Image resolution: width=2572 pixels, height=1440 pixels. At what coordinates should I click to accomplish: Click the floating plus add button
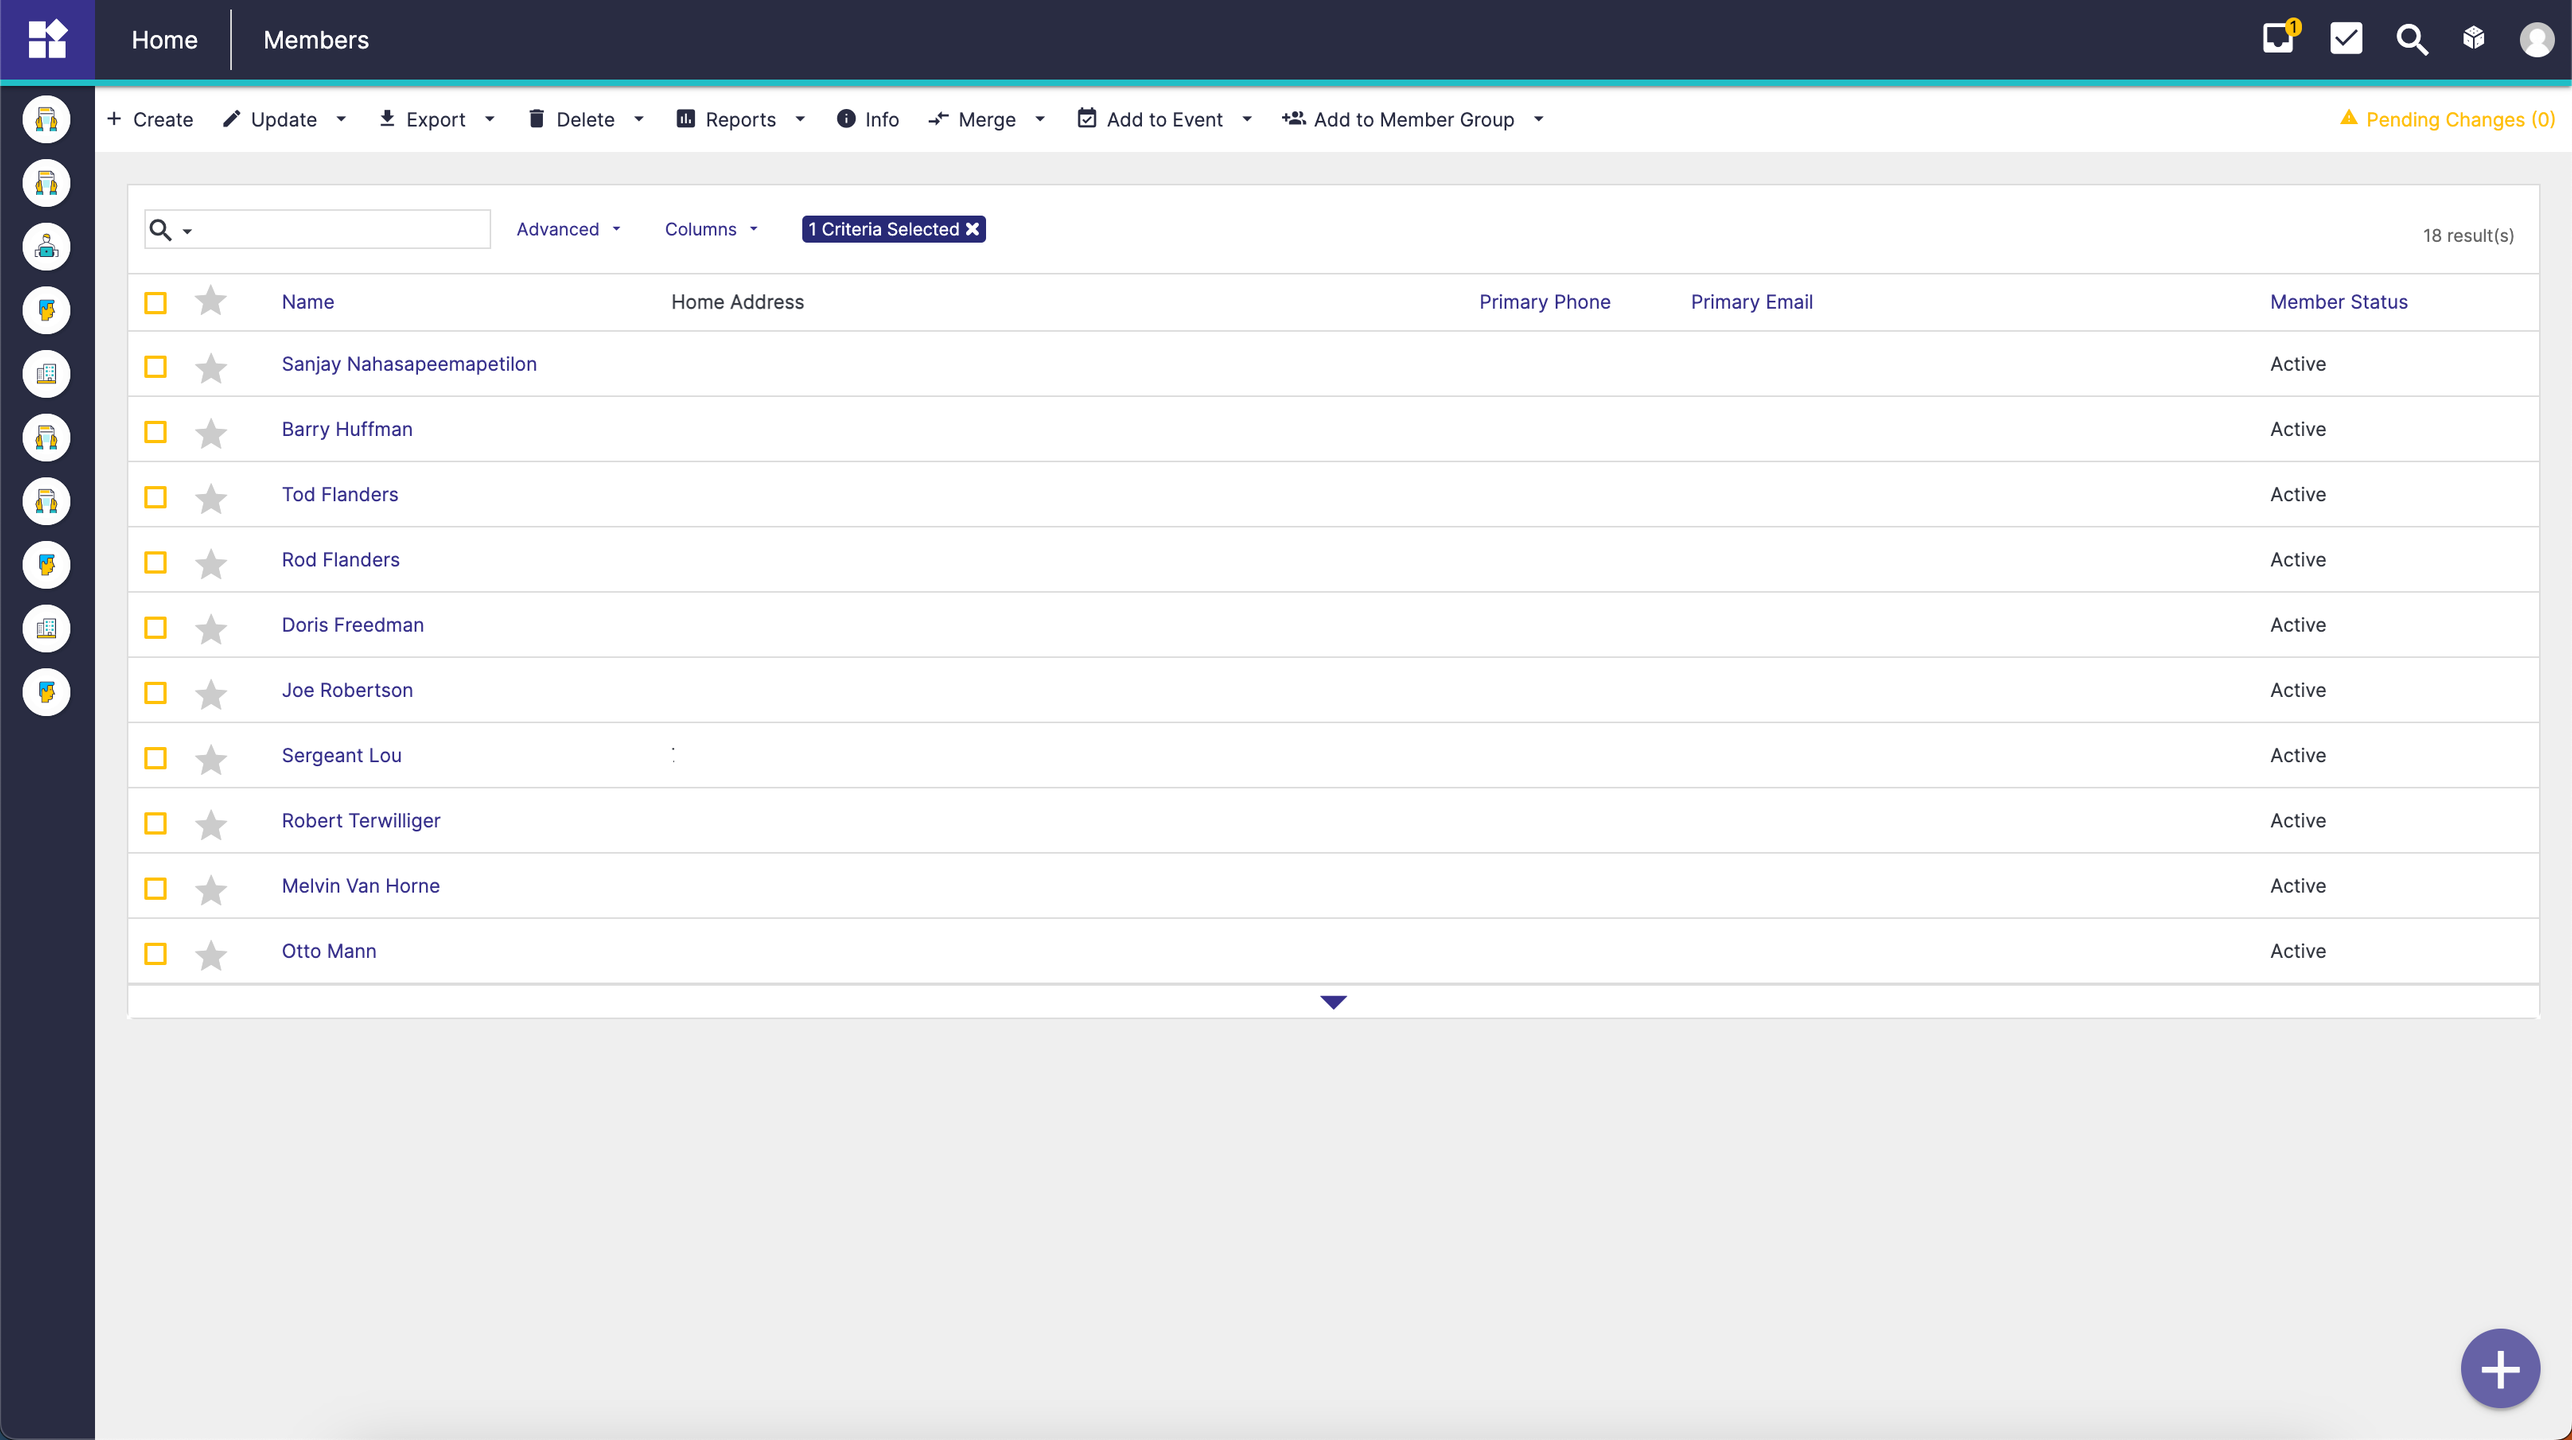(2499, 1369)
